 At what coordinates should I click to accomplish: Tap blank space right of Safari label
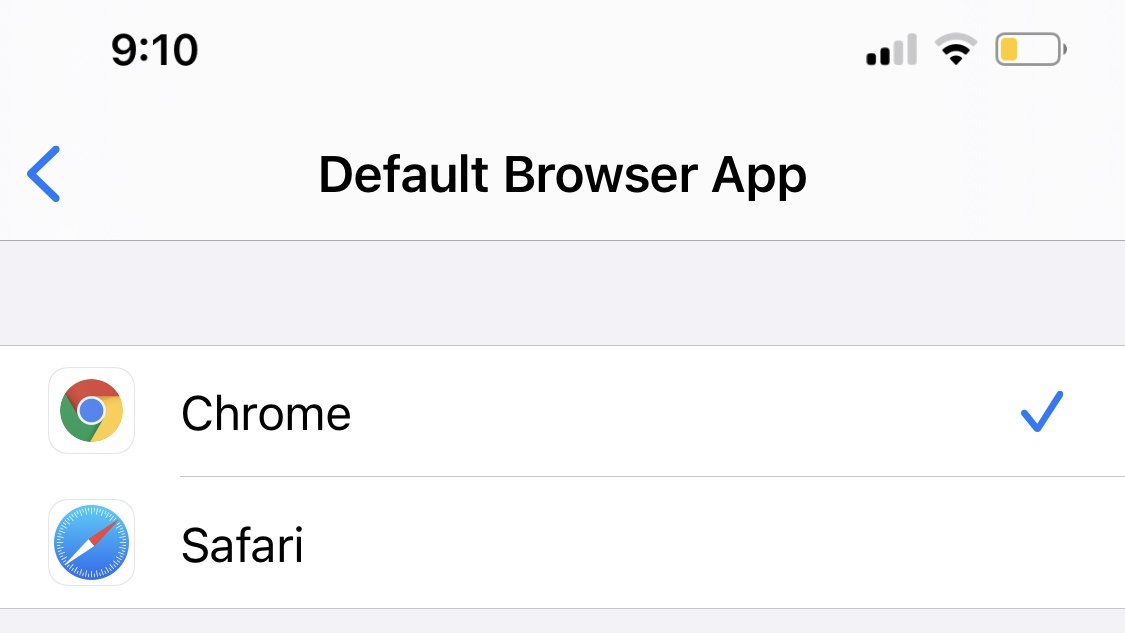click(650, 544)
